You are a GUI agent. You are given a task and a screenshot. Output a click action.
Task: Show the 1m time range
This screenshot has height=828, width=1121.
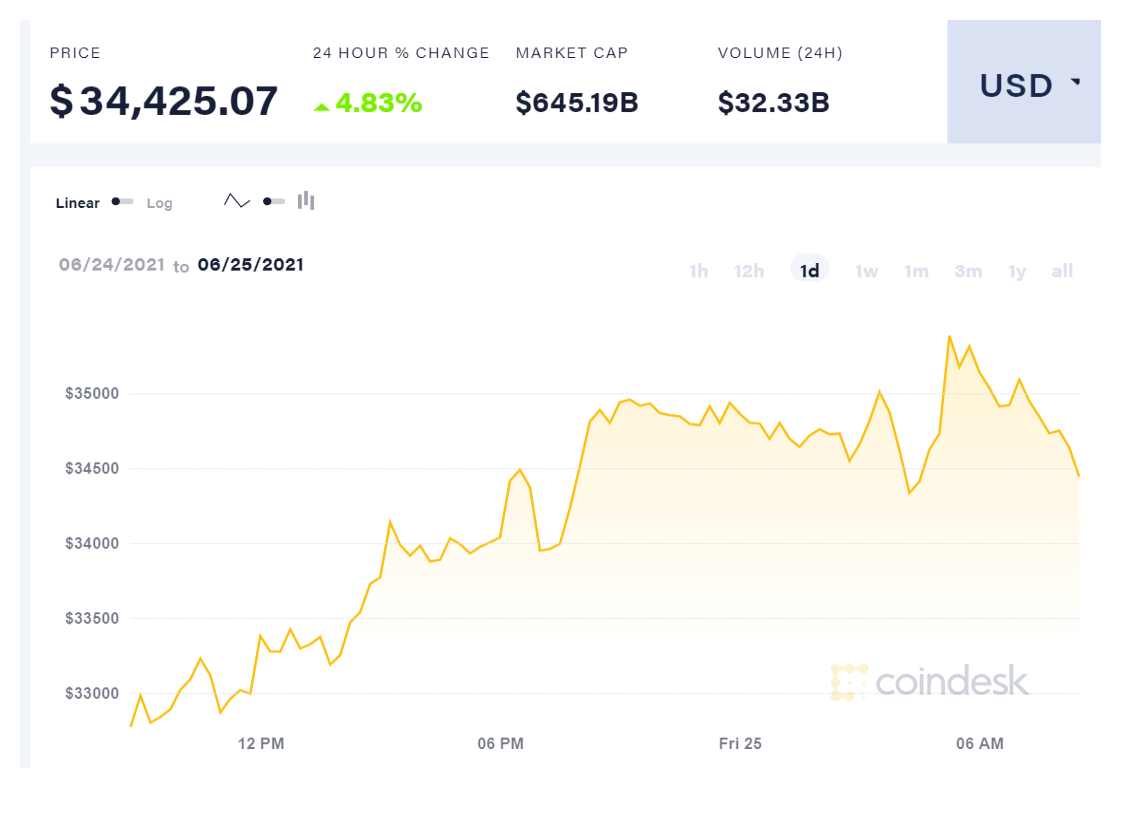[x=916, y=271]
